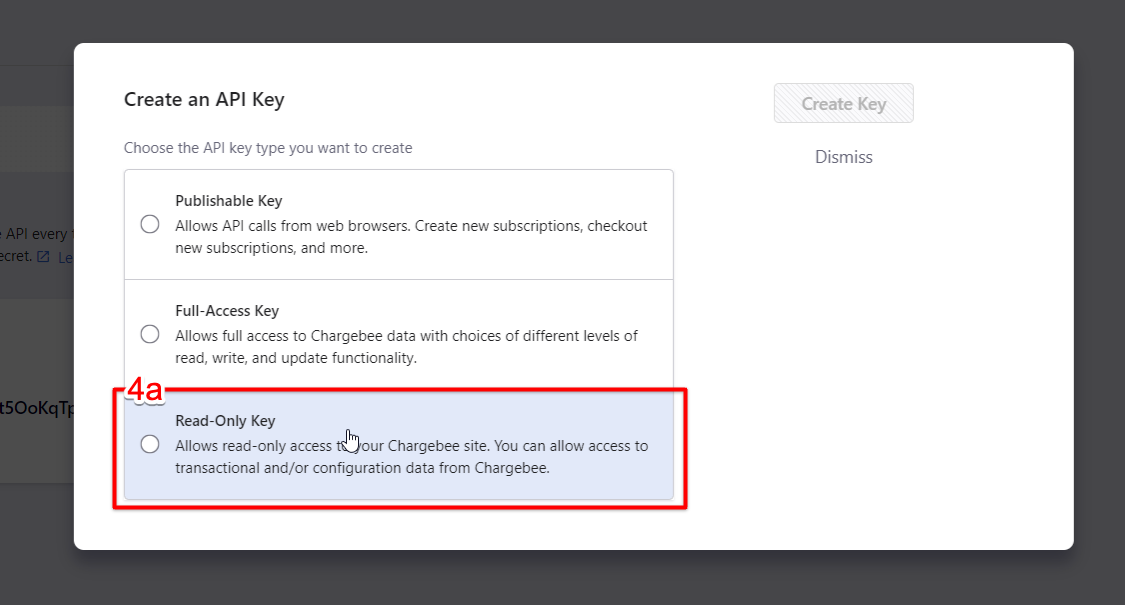Select the Full-Access Key radio button
1125x605 pixels.
point(150,334)
